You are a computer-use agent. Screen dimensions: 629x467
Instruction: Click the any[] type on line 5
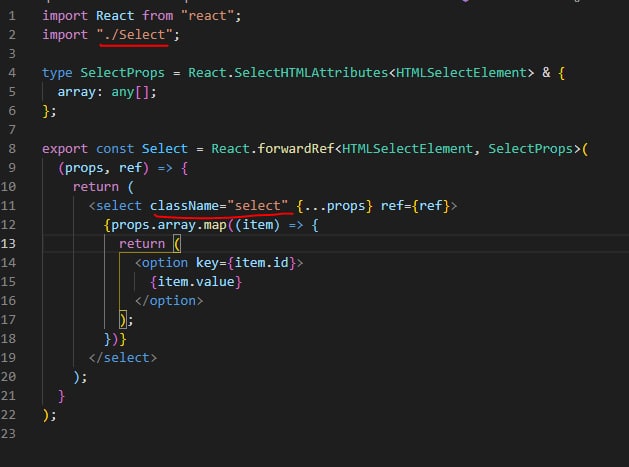[x=130, y=92]
